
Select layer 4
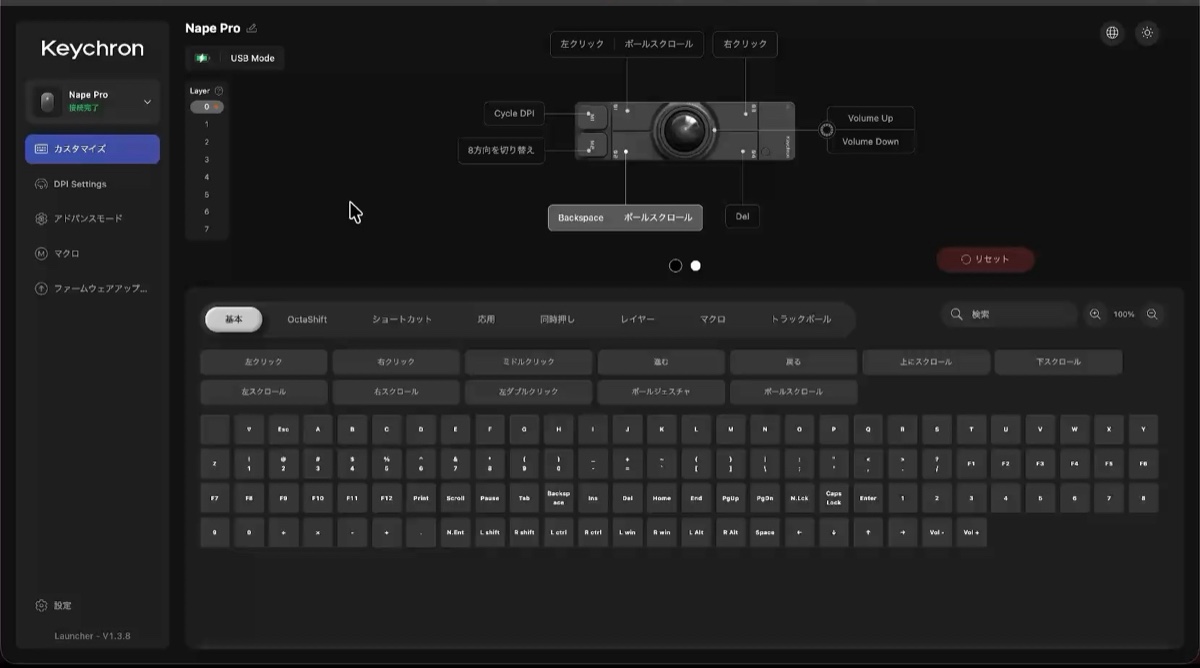click(207, 177)
